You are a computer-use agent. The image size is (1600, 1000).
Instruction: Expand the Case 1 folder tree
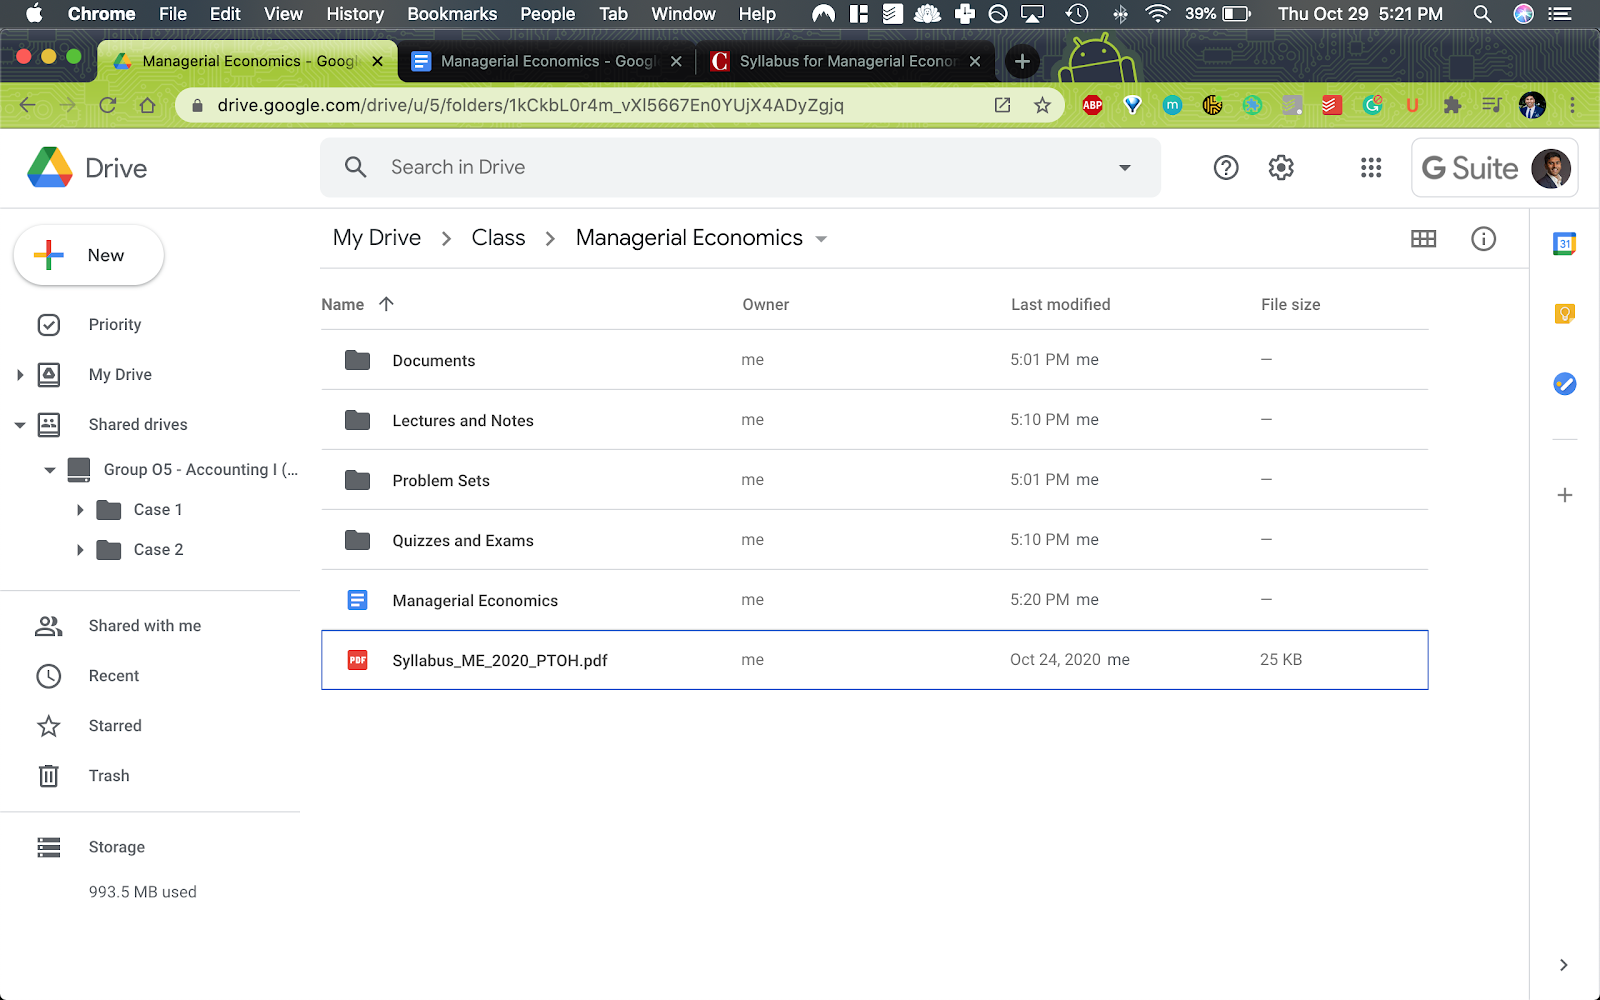click(x=80, y=510)
